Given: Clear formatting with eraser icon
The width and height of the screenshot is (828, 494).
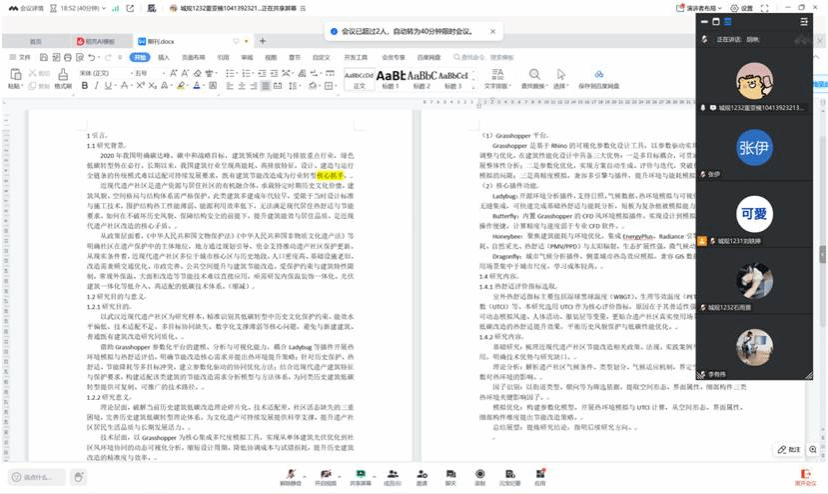Looking at the screenshot, I should (197, 73).
